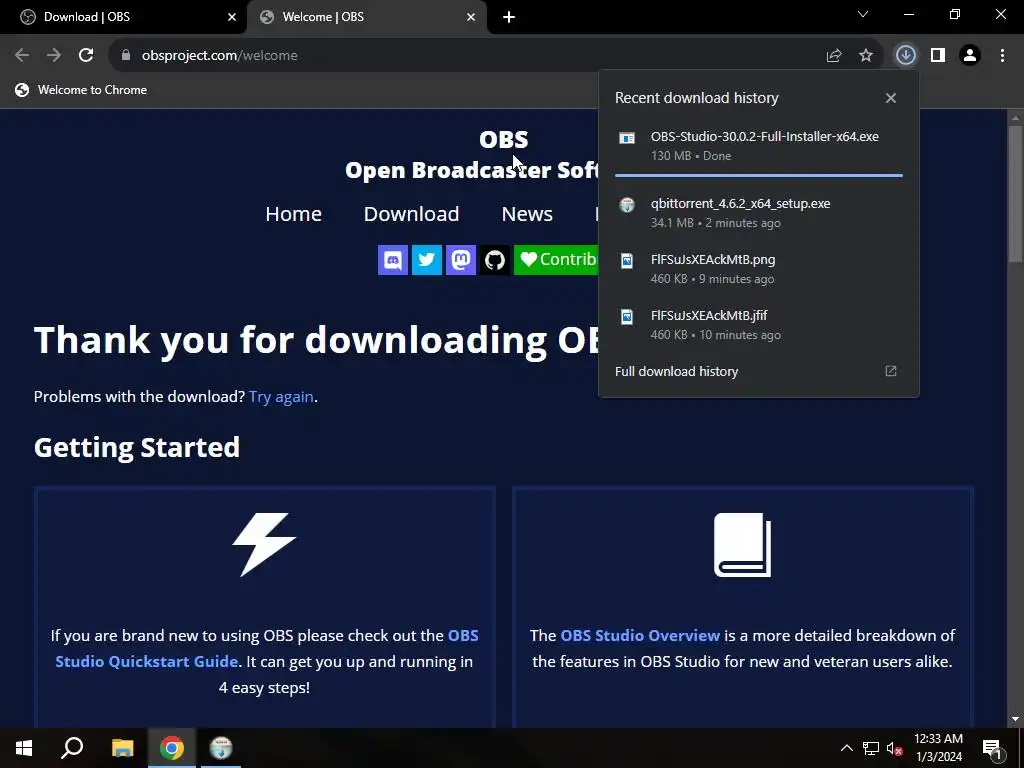Switch to the Download | OBS tab
The width and height of the screenshot is (1024, 768).
(123, 17)
